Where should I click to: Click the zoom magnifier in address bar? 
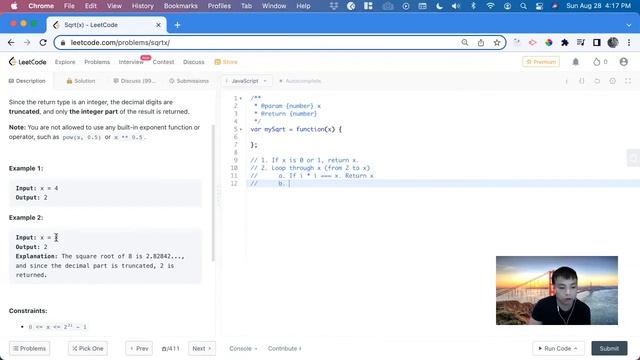[x=464, y=42]
